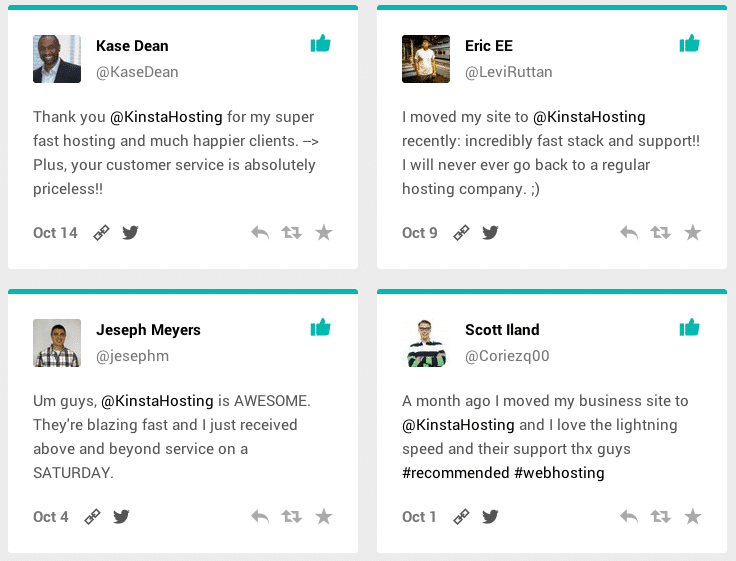This screenshot has height=561, width=736.
Task: Click Twitter bird icon beside Oct 14
Action: (130, 232)
